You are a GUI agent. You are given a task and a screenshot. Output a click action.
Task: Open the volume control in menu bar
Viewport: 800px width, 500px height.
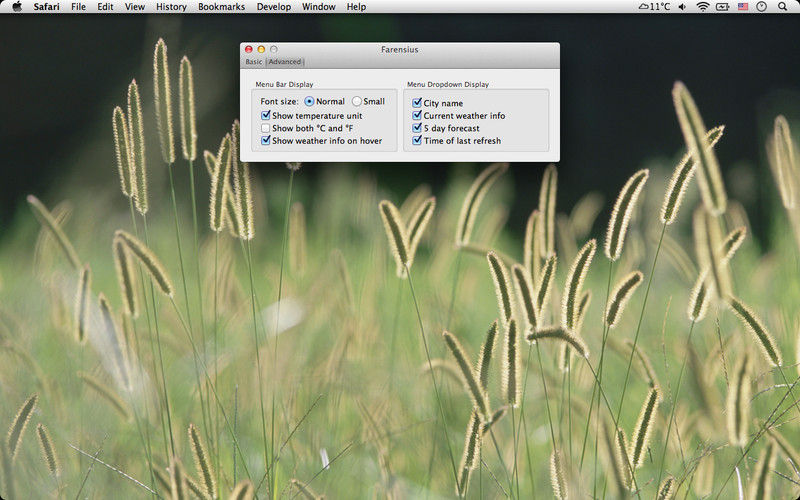coord(682,7)
